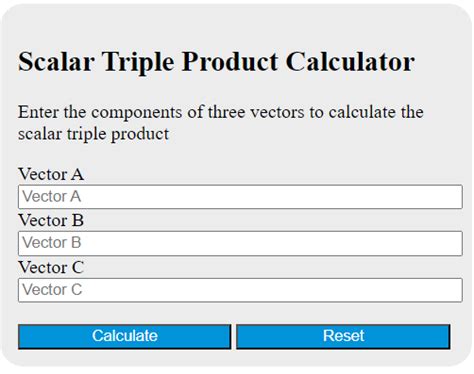Screen dimensions: 474x374
Task: Click the word 'components' in the description
Action: point(137,113)
